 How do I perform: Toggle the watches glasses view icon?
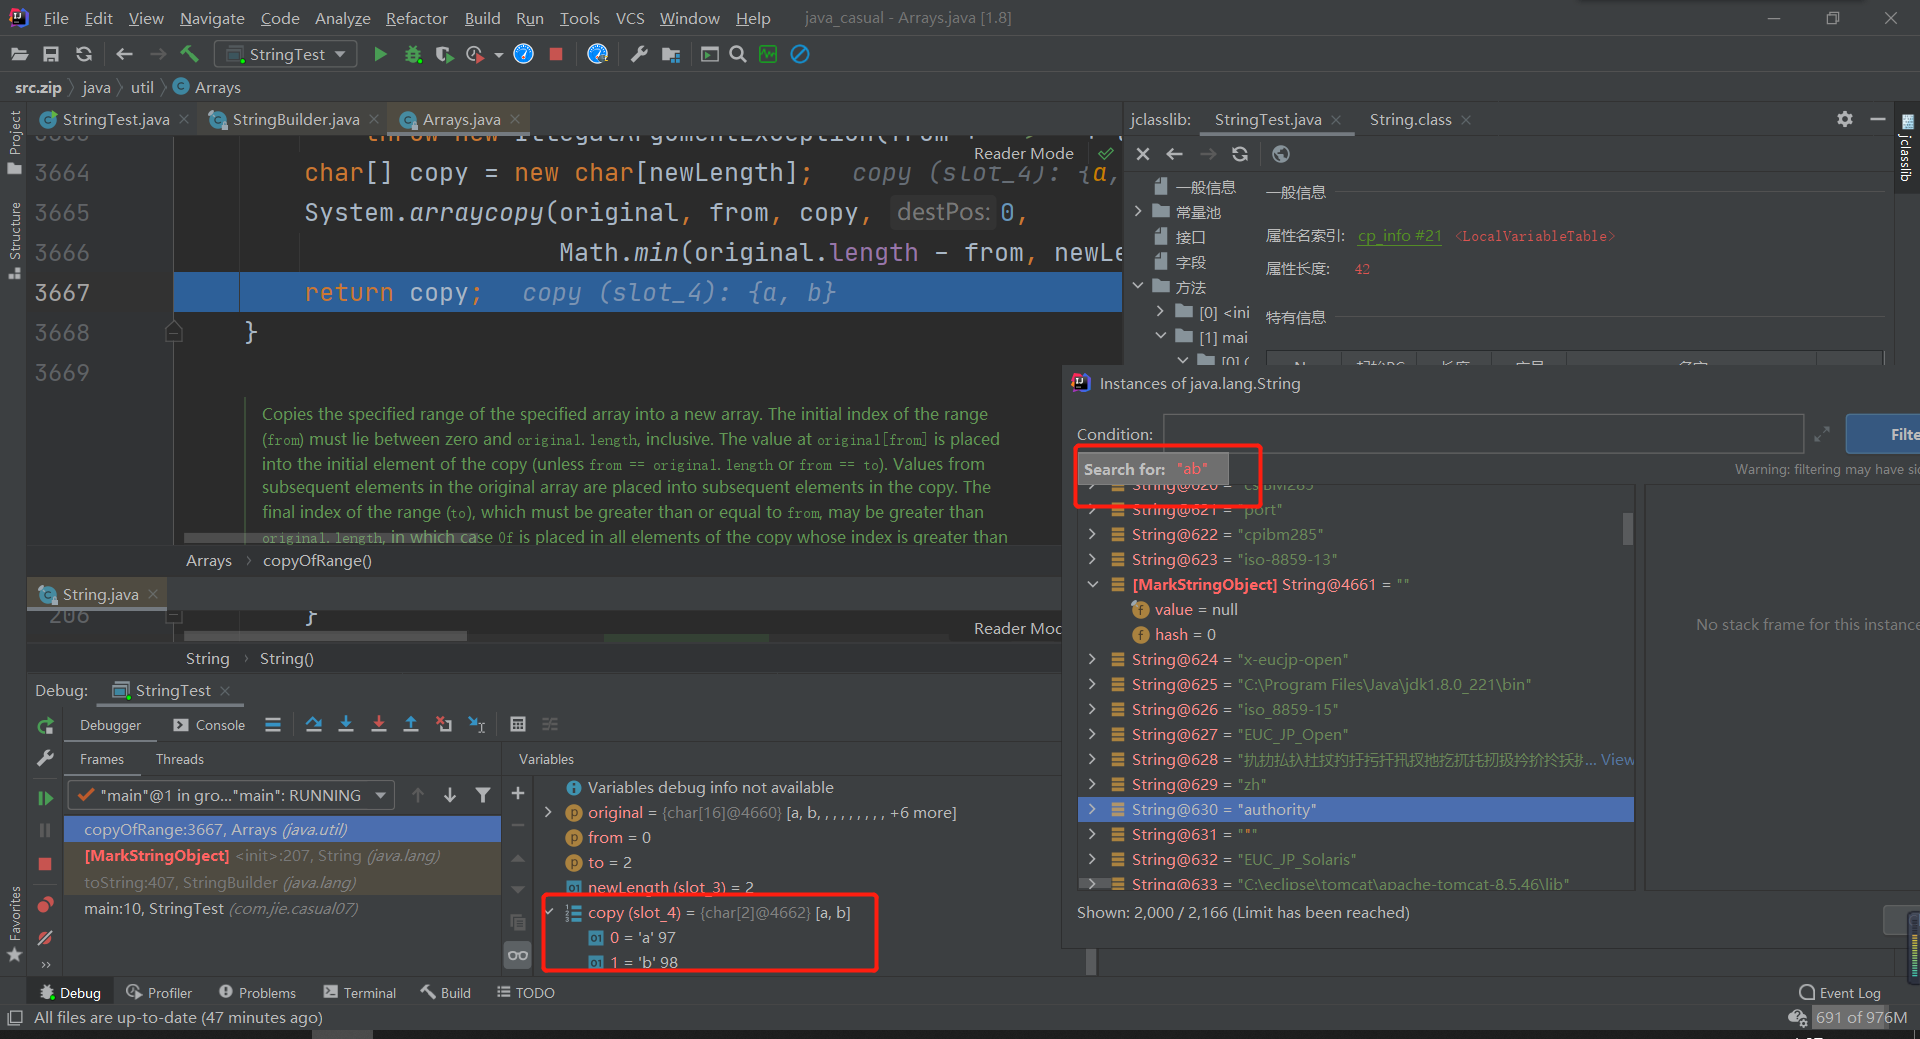tap(518, 955)
